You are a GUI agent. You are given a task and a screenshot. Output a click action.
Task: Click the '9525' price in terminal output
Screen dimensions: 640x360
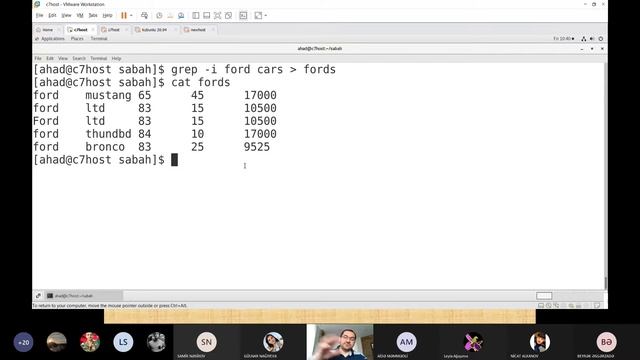(x=257, y=147)
